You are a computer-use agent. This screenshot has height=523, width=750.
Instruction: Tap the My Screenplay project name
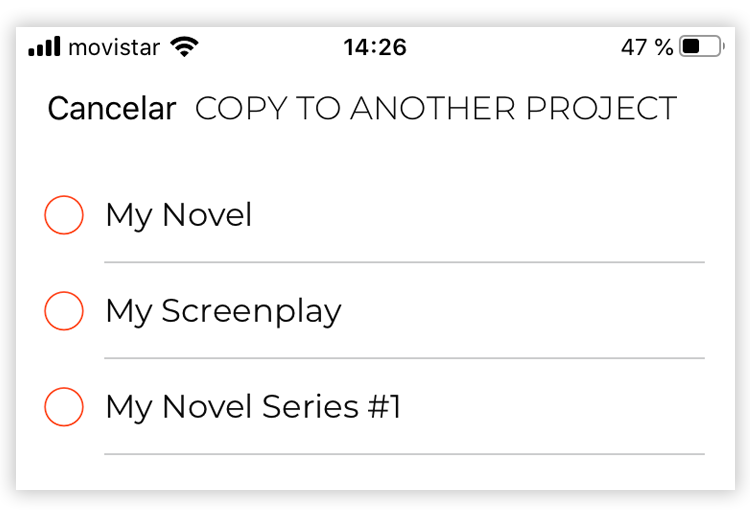(224, 312)
